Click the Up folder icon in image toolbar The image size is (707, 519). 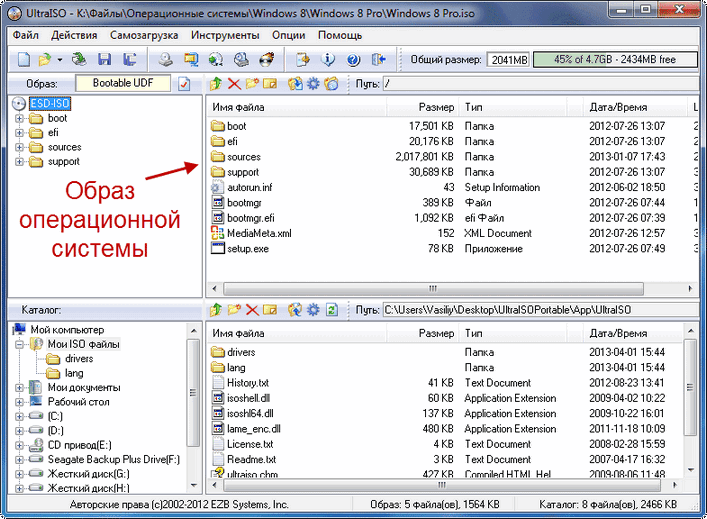click(x=216, y=84)
